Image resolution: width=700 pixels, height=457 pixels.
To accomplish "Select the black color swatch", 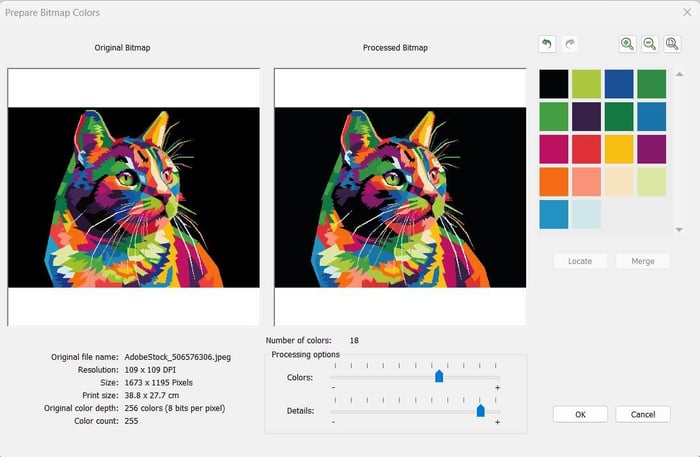I will [x=554, y=84].
